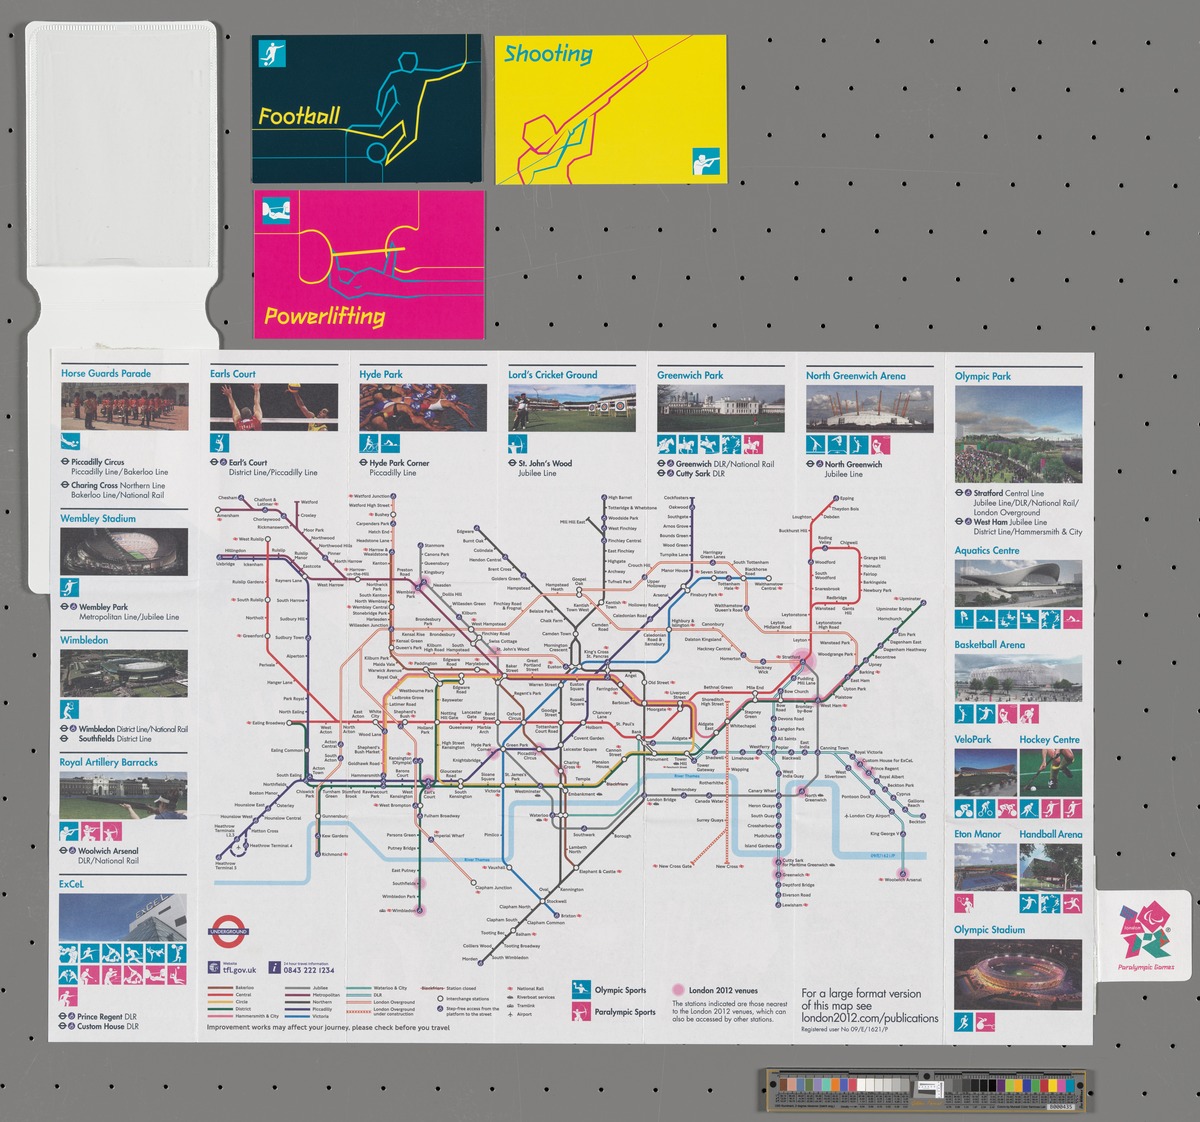The image size is (1200, 1122).
Task: Click the Earls Court venue photo
Action: click(x=273, y=407)
